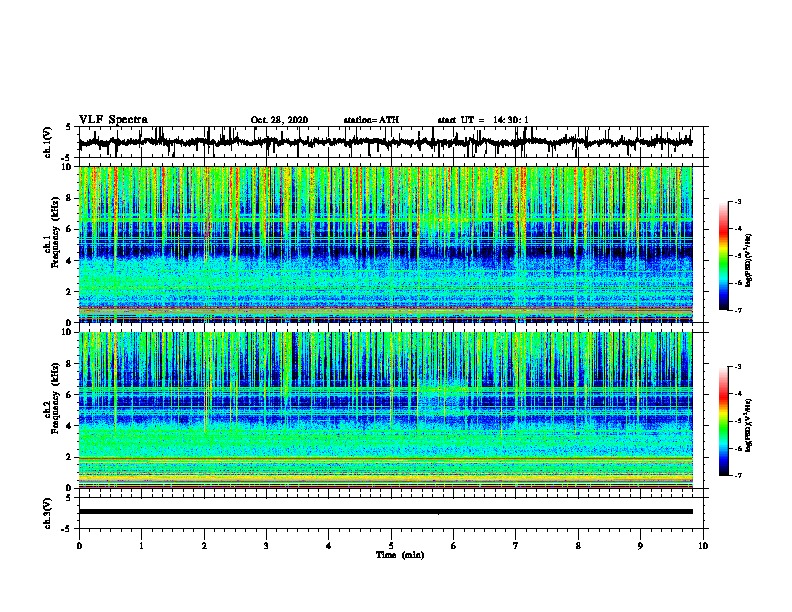This screenshot has width=792, height=612.
Task: Click the "4" kHz tick on ch.1 frequency axis
Action: 71,261
